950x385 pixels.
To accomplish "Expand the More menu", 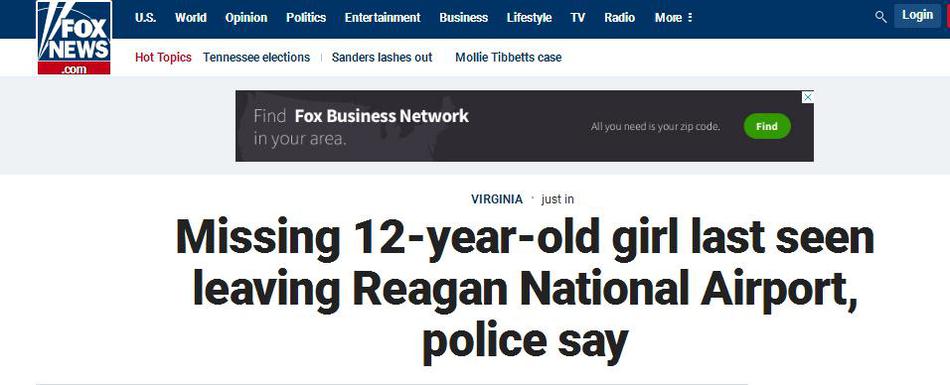I will pyautogui.click(x=673, y=18).
